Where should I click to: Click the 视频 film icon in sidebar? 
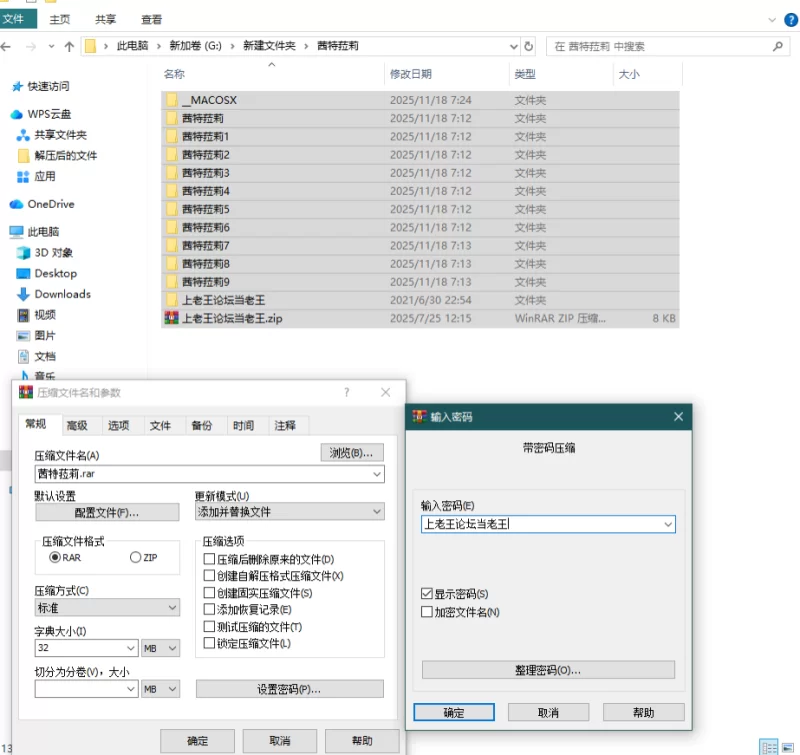tap(23, 315)
